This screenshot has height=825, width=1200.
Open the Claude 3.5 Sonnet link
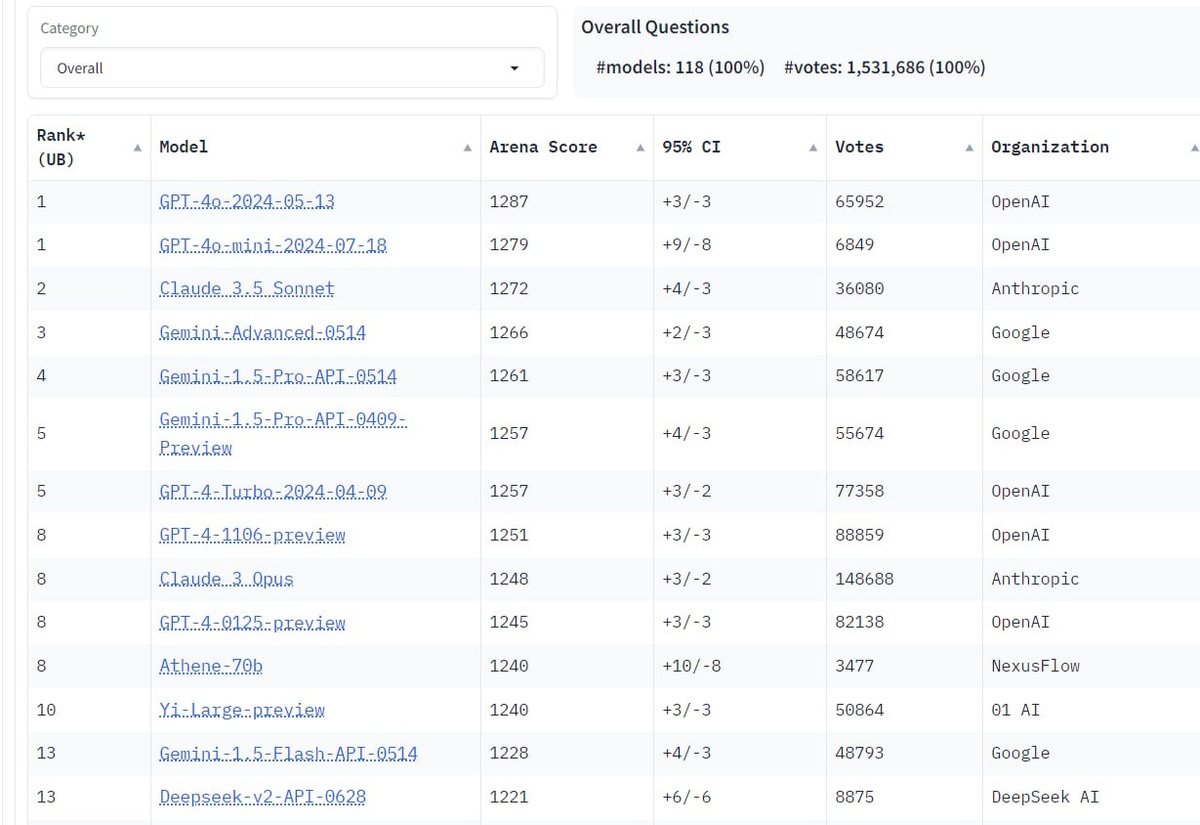point(247,289)
